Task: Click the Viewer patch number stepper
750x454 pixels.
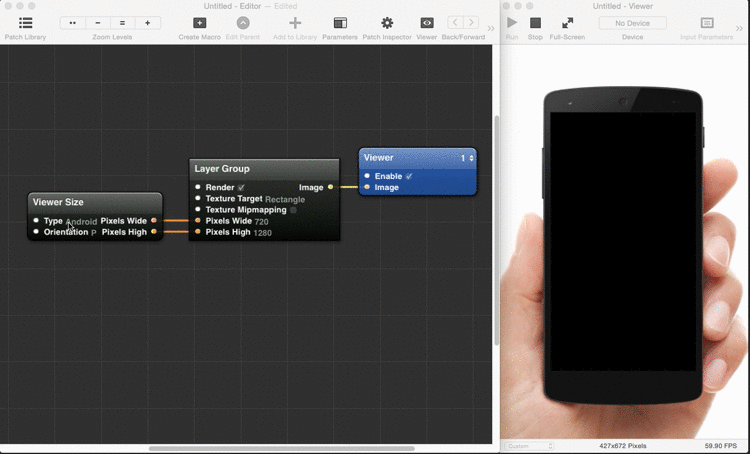Action: point(471,158)
